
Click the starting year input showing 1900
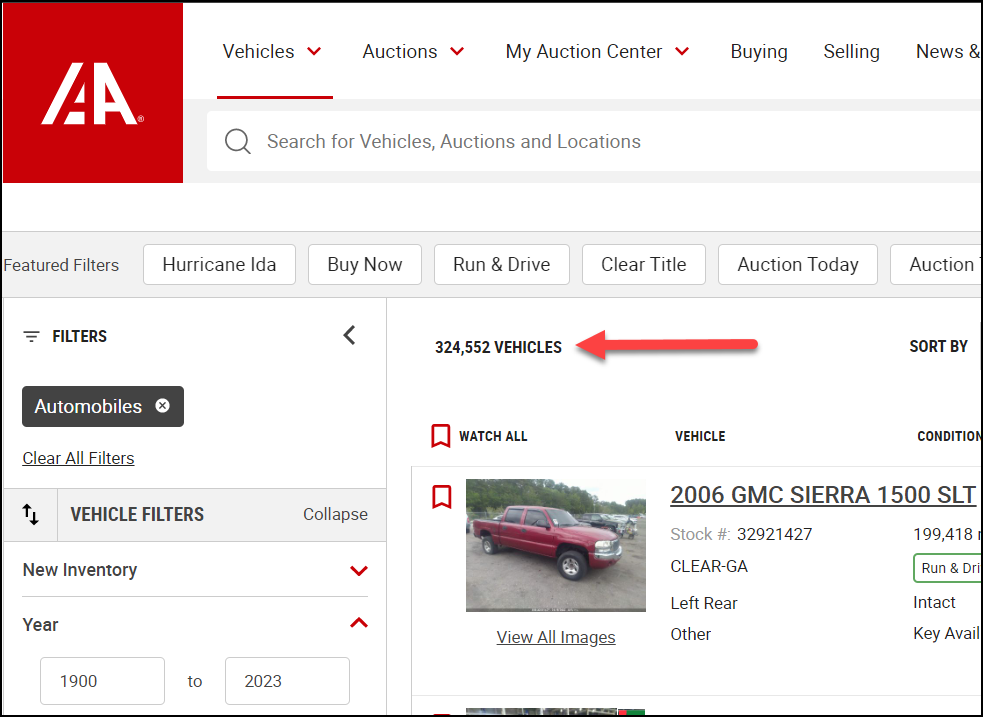pos(102,680)
